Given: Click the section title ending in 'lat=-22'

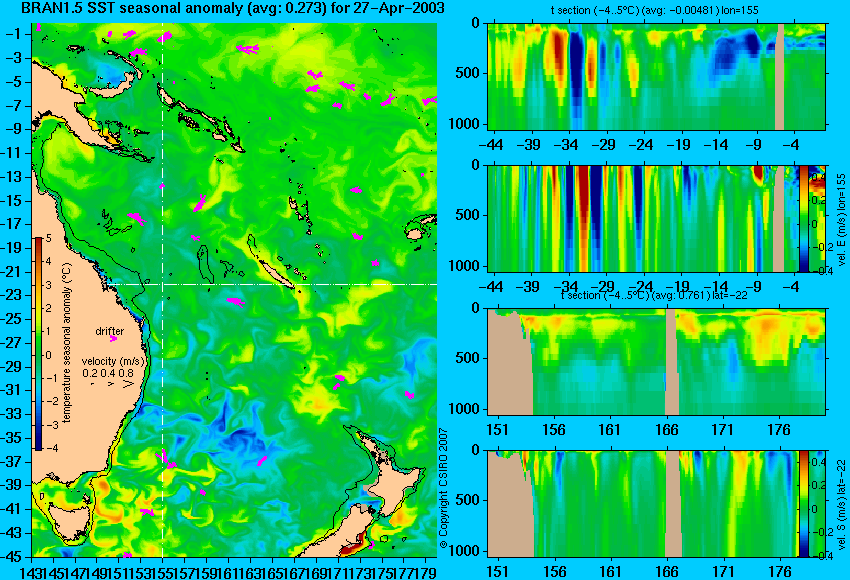Looking at the screenshot, I should [x=655, y=295].
